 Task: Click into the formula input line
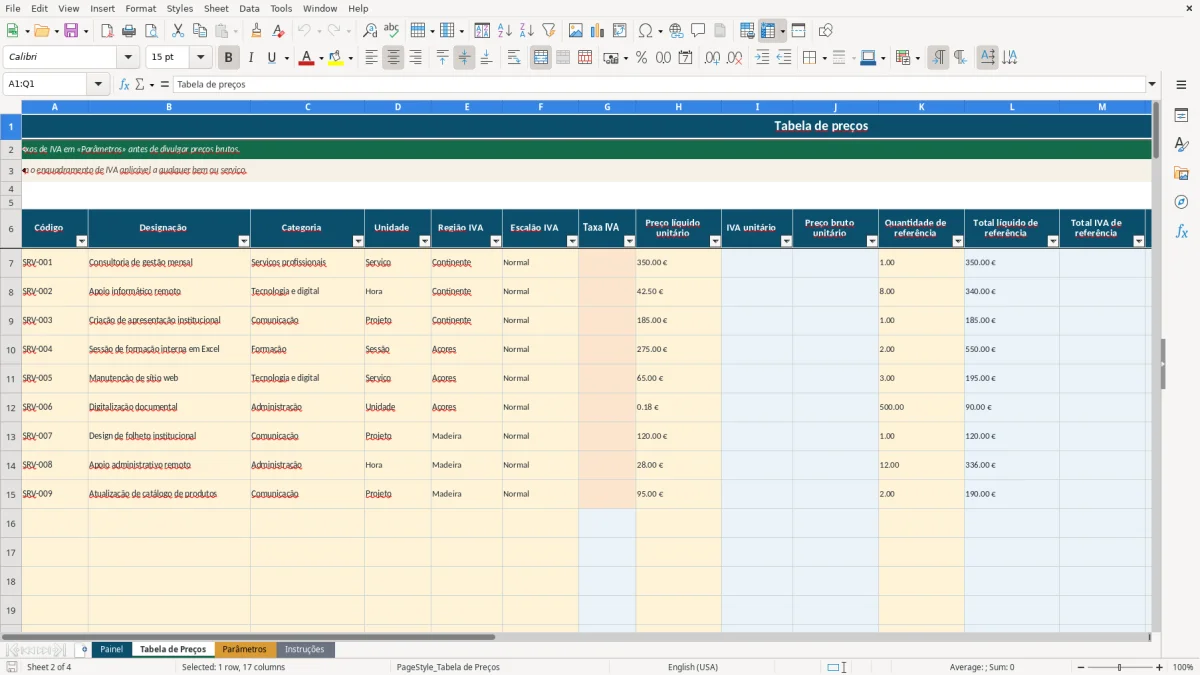(x=659, y=84)
